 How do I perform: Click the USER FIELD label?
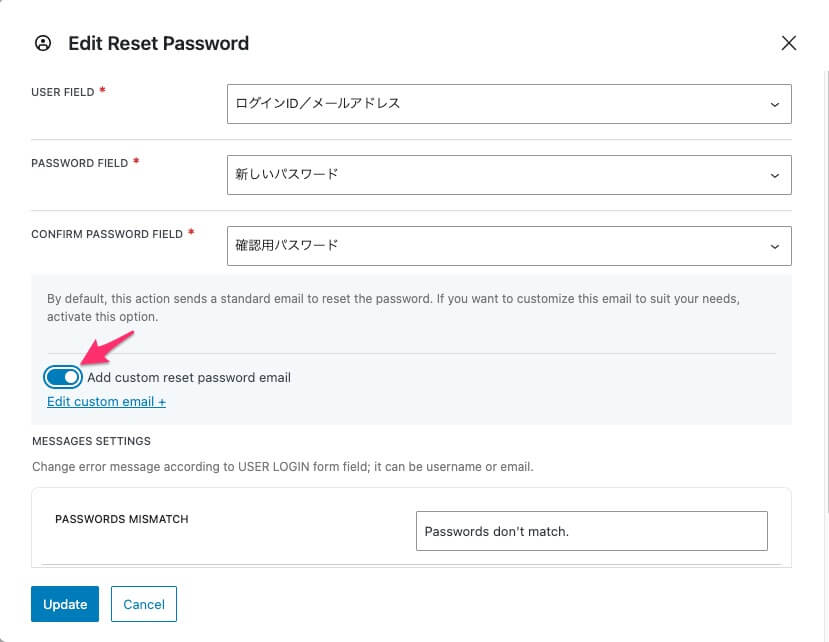click(63, 92)
